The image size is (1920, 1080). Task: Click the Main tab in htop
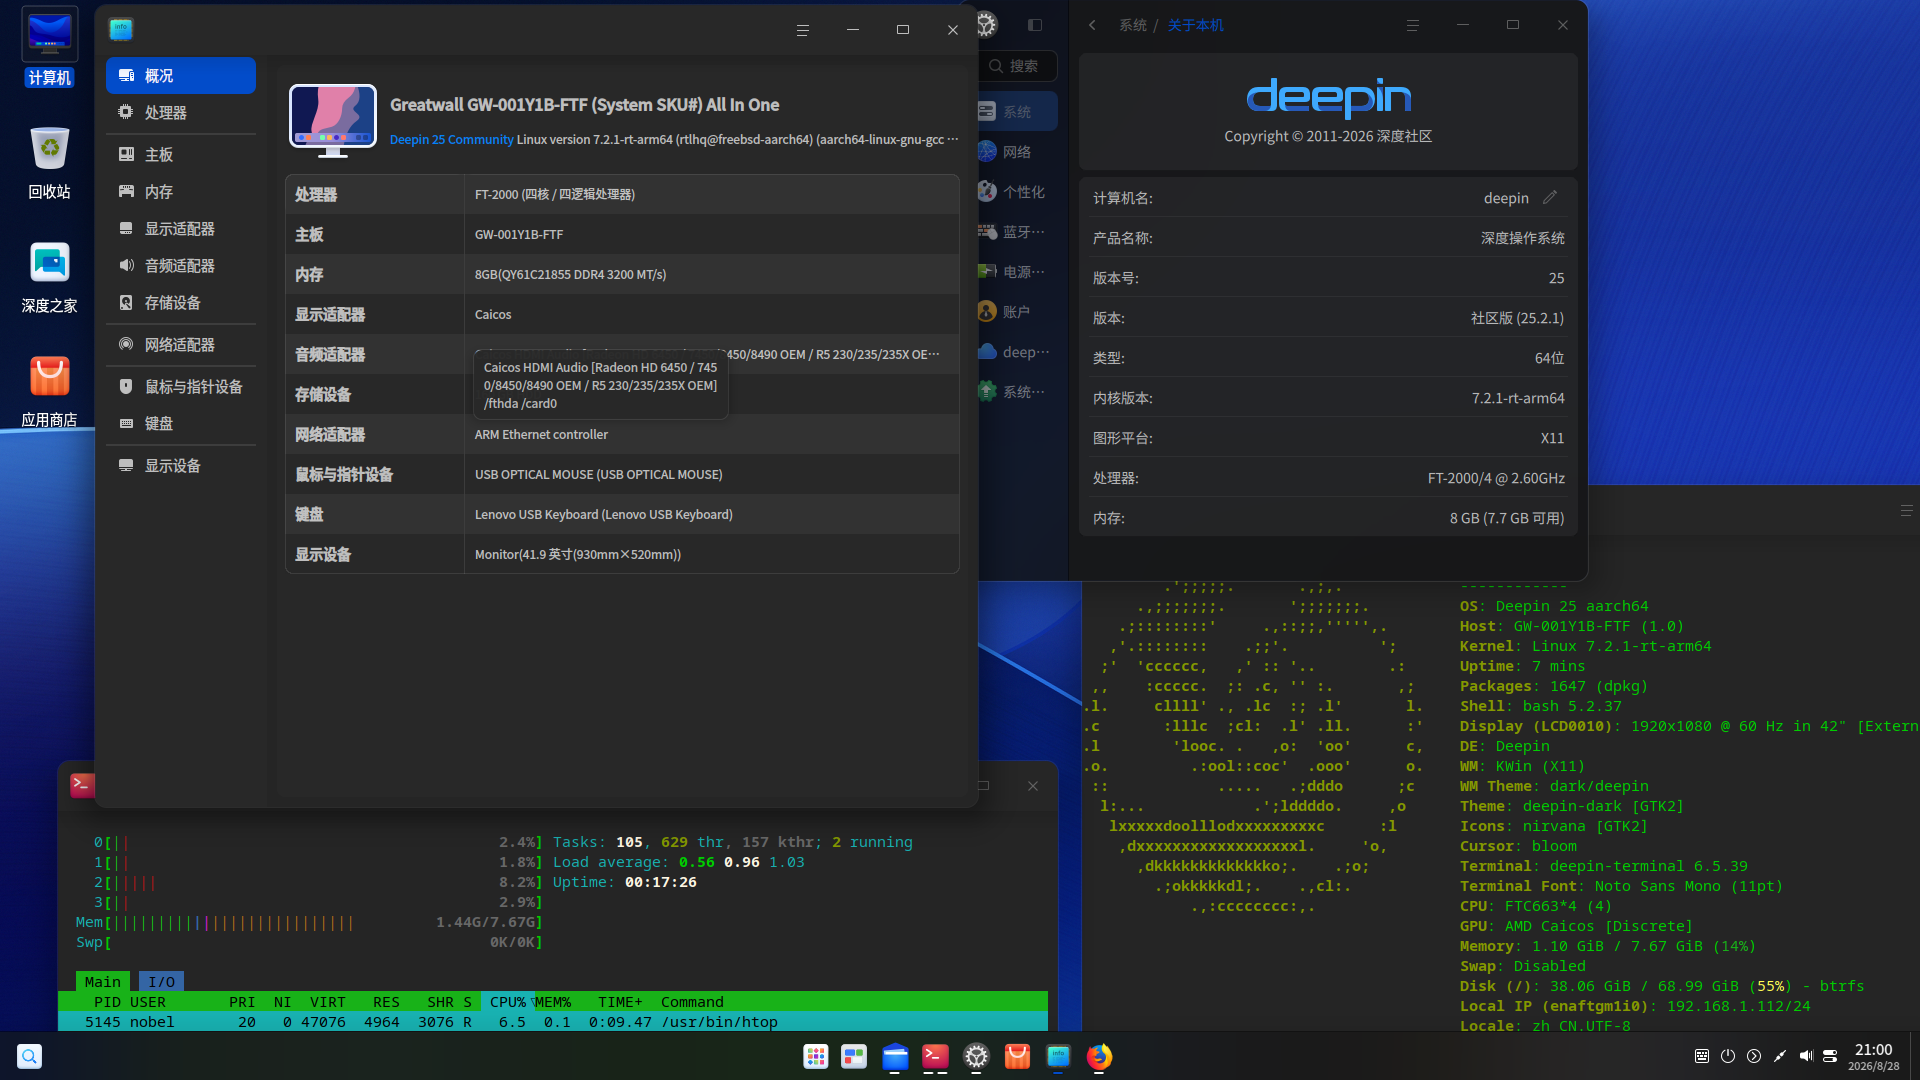[102, 982]
